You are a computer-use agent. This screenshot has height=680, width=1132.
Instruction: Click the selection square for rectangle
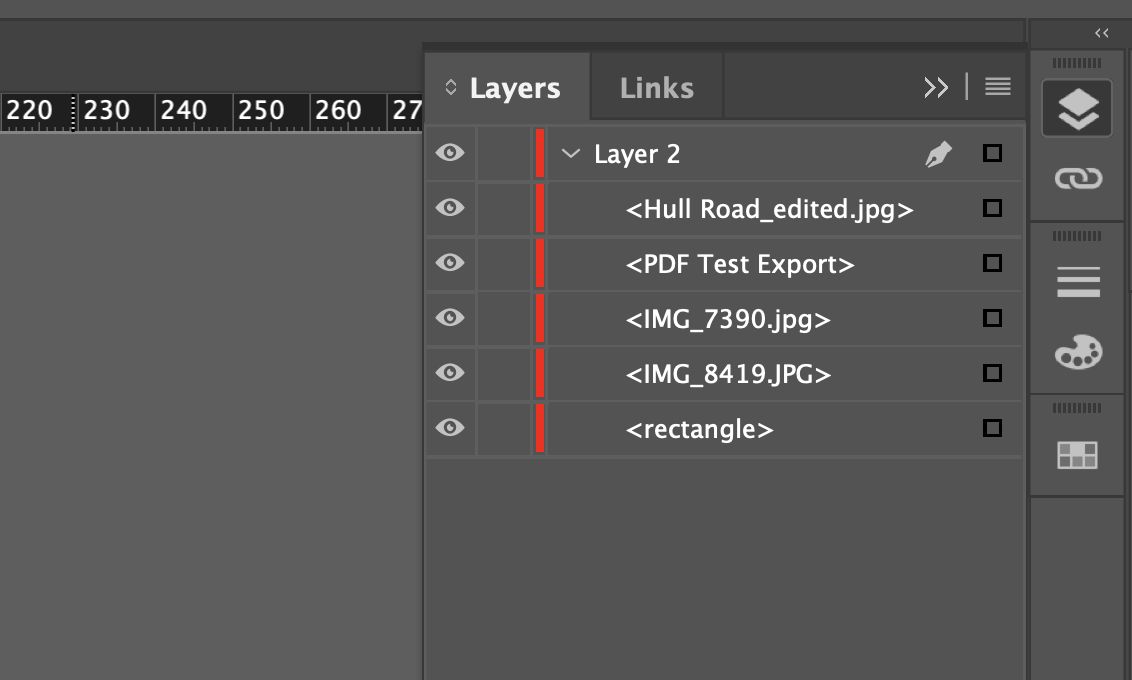pyautogui.click(x=992, y=428)
